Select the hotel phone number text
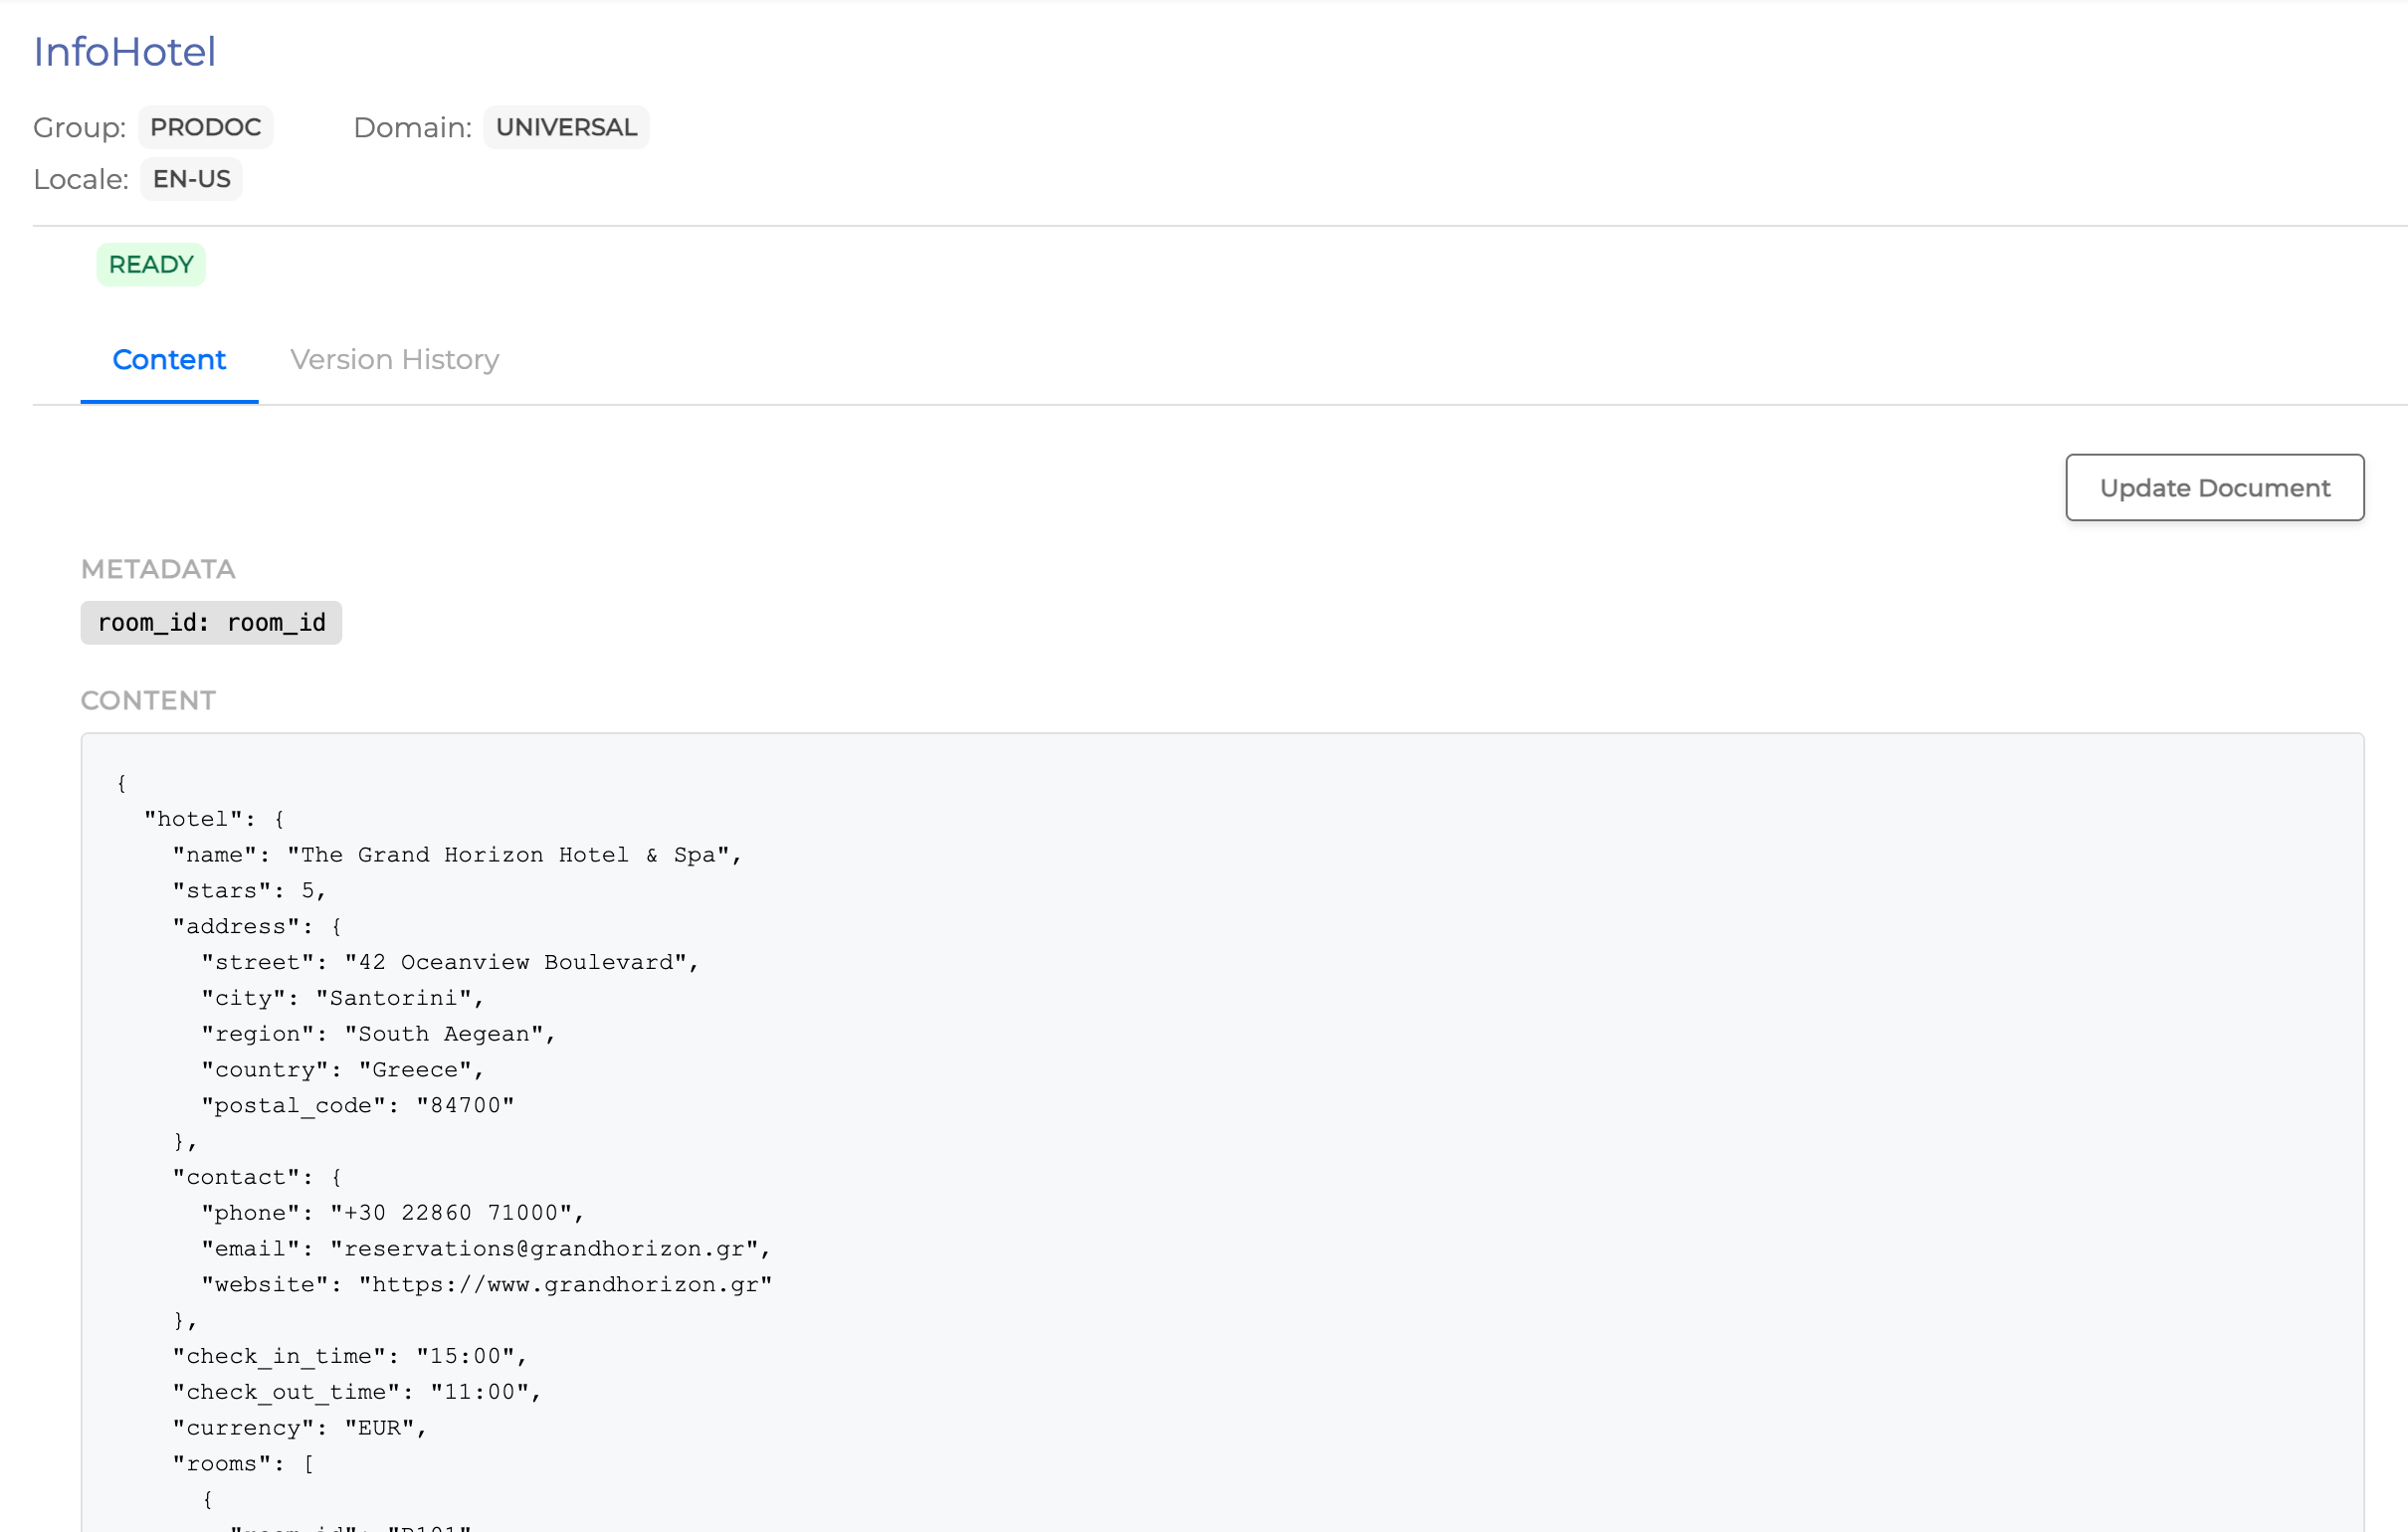 (x=455, y=1212)
